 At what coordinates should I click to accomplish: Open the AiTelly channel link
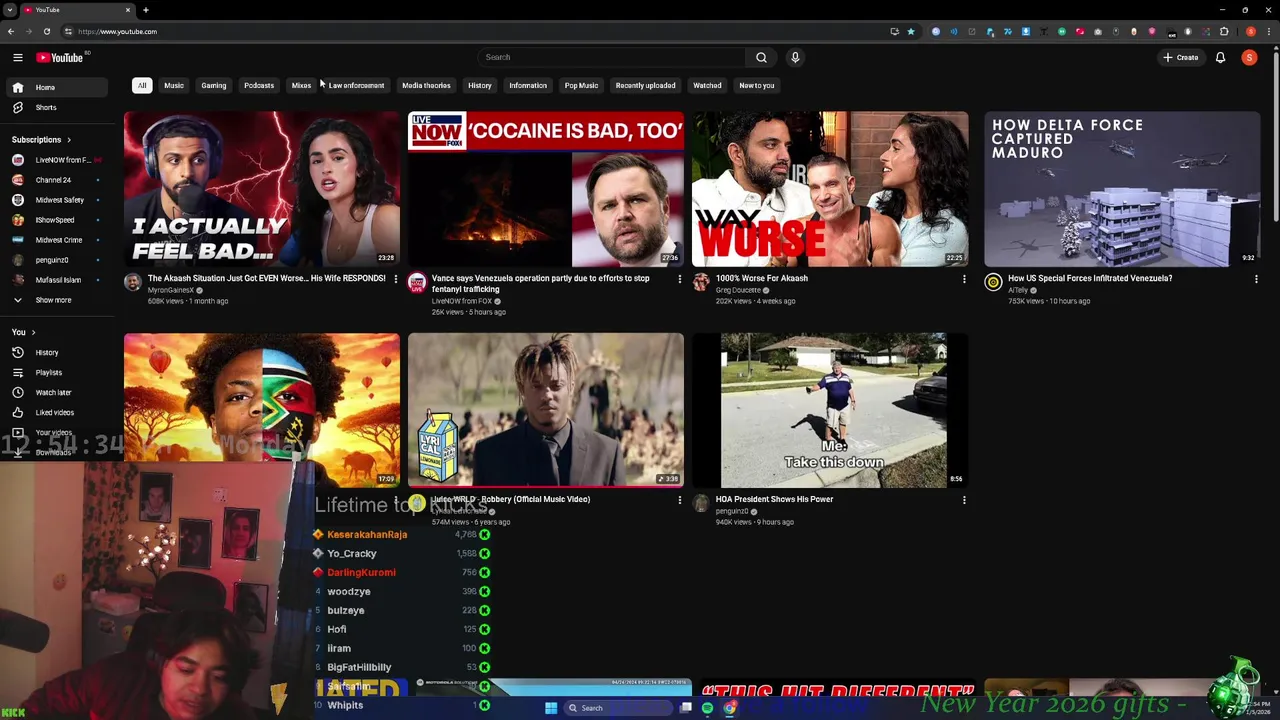(x=1018, y=290)
